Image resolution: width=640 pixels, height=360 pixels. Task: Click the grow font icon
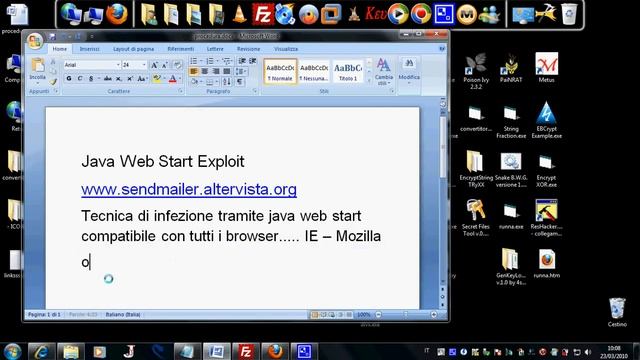154,65
